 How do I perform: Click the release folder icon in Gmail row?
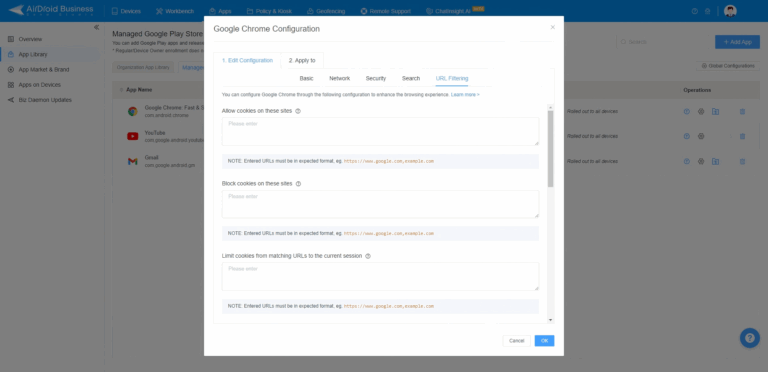coord(716,161)
